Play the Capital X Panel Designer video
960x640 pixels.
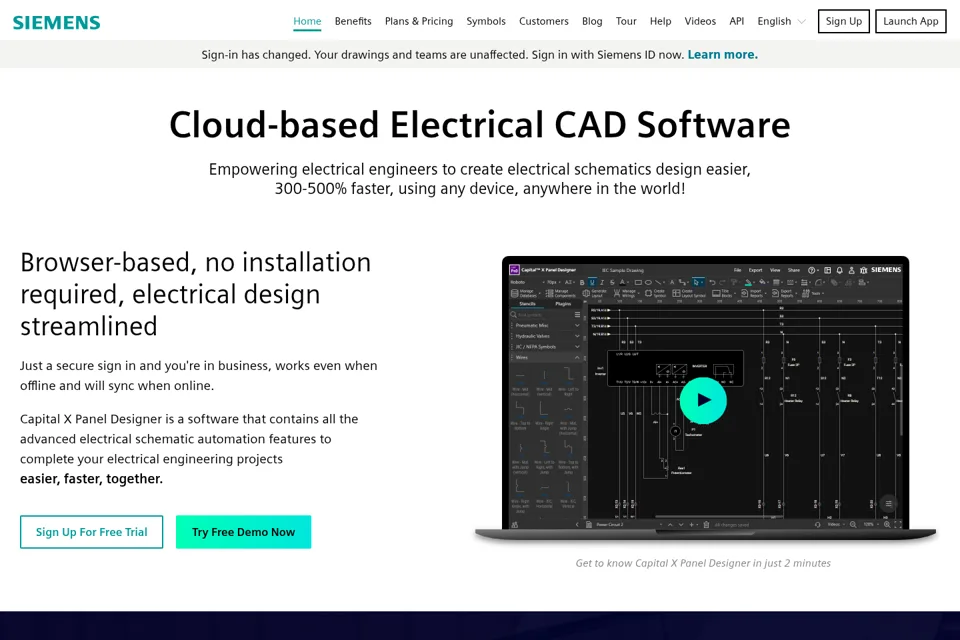pyautogui.click(x=703, y=401)
